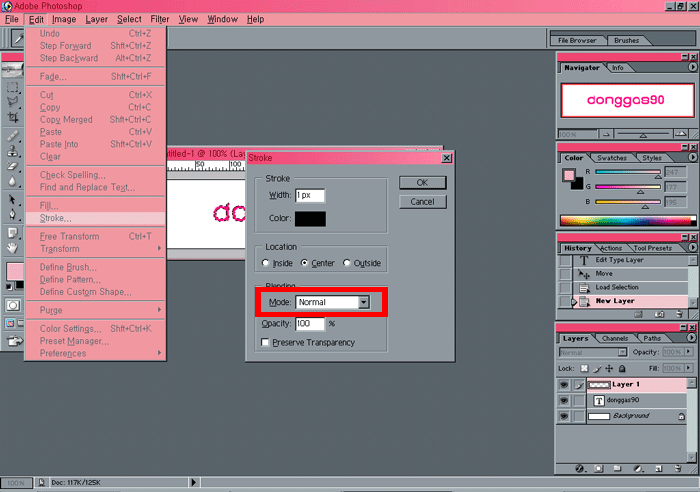The width and height of the screenshot is (700, 492).
Task: Choose Outside stroke location
Action: point(346,263)
